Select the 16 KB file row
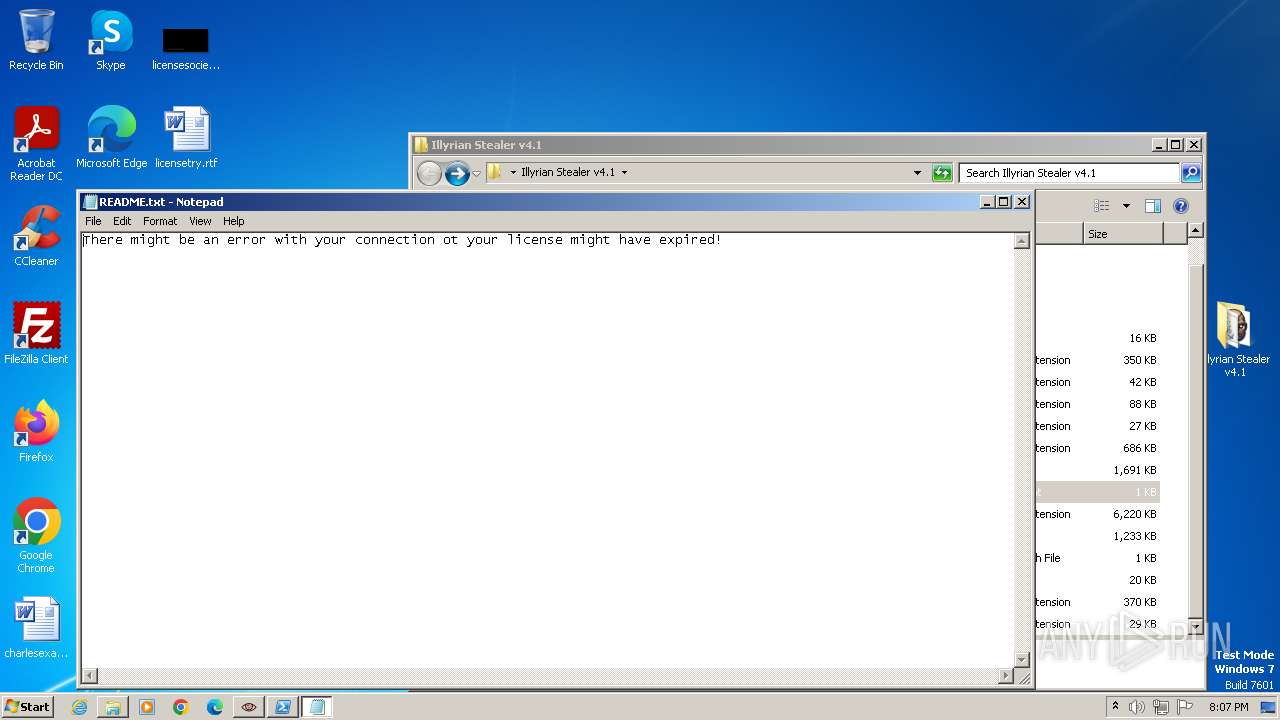 [x=1098, y=338]
